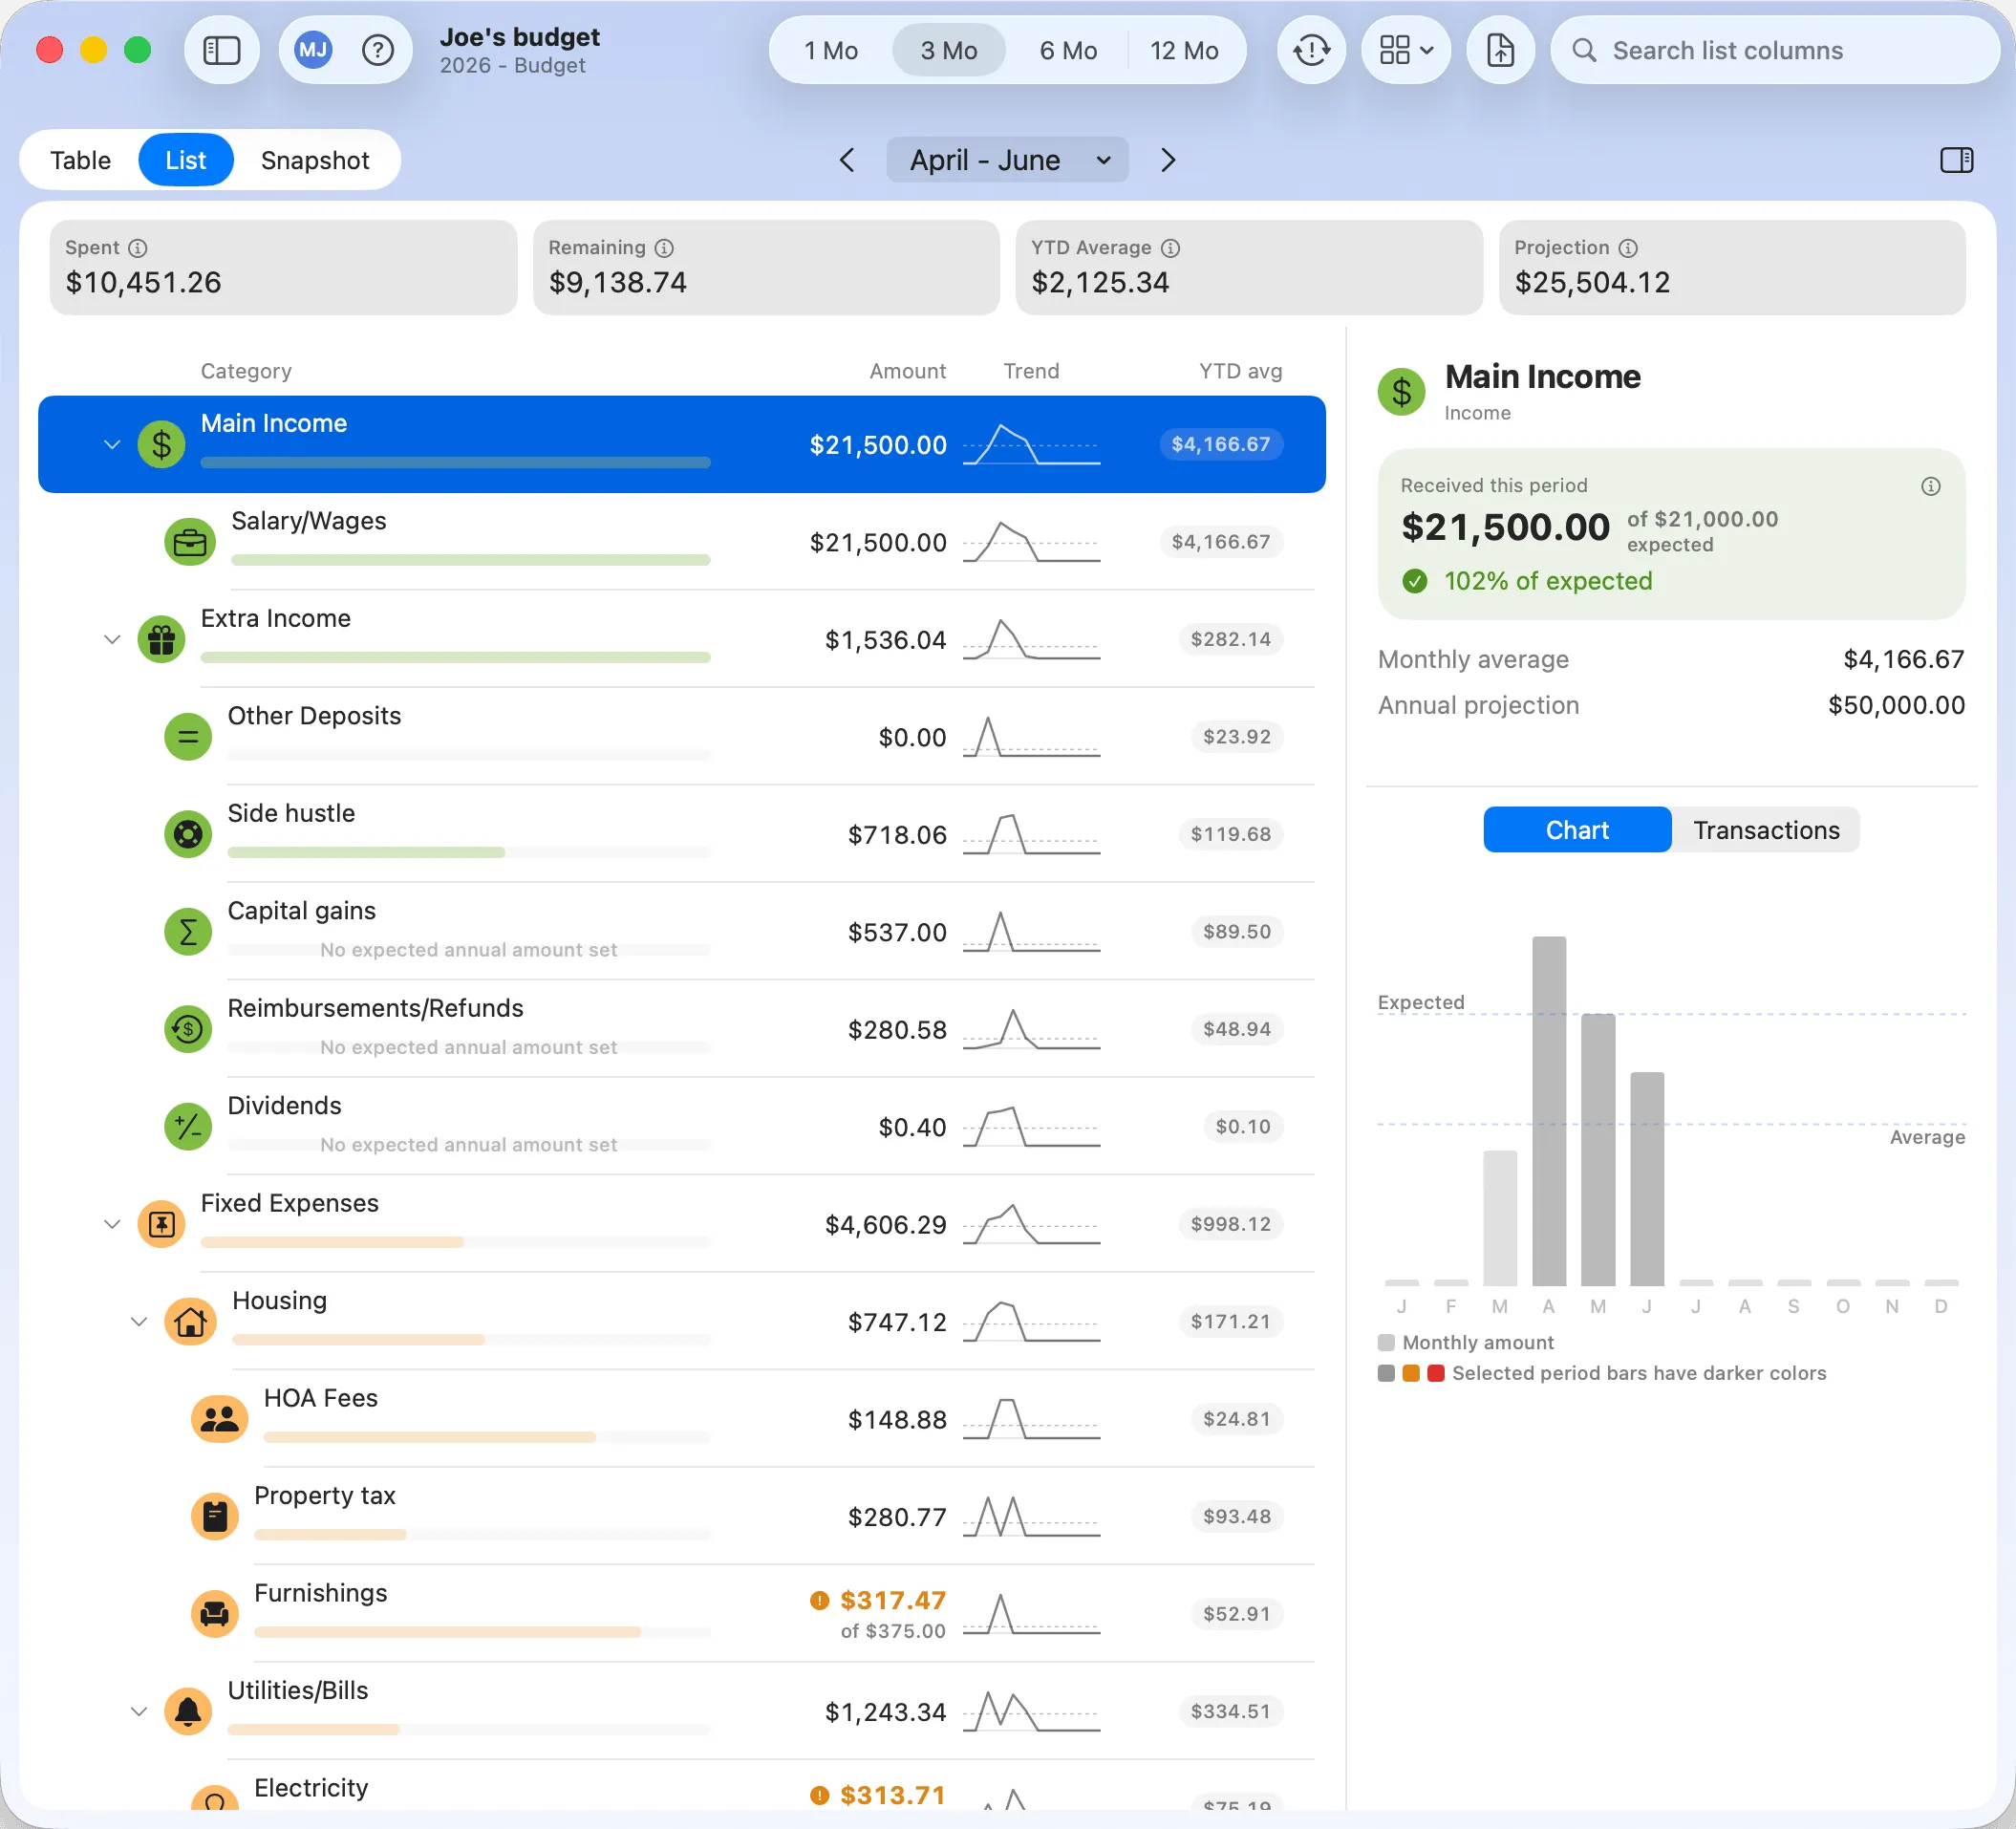Click the Amount column header
2016x1829 pixels.
pos(907,371)
